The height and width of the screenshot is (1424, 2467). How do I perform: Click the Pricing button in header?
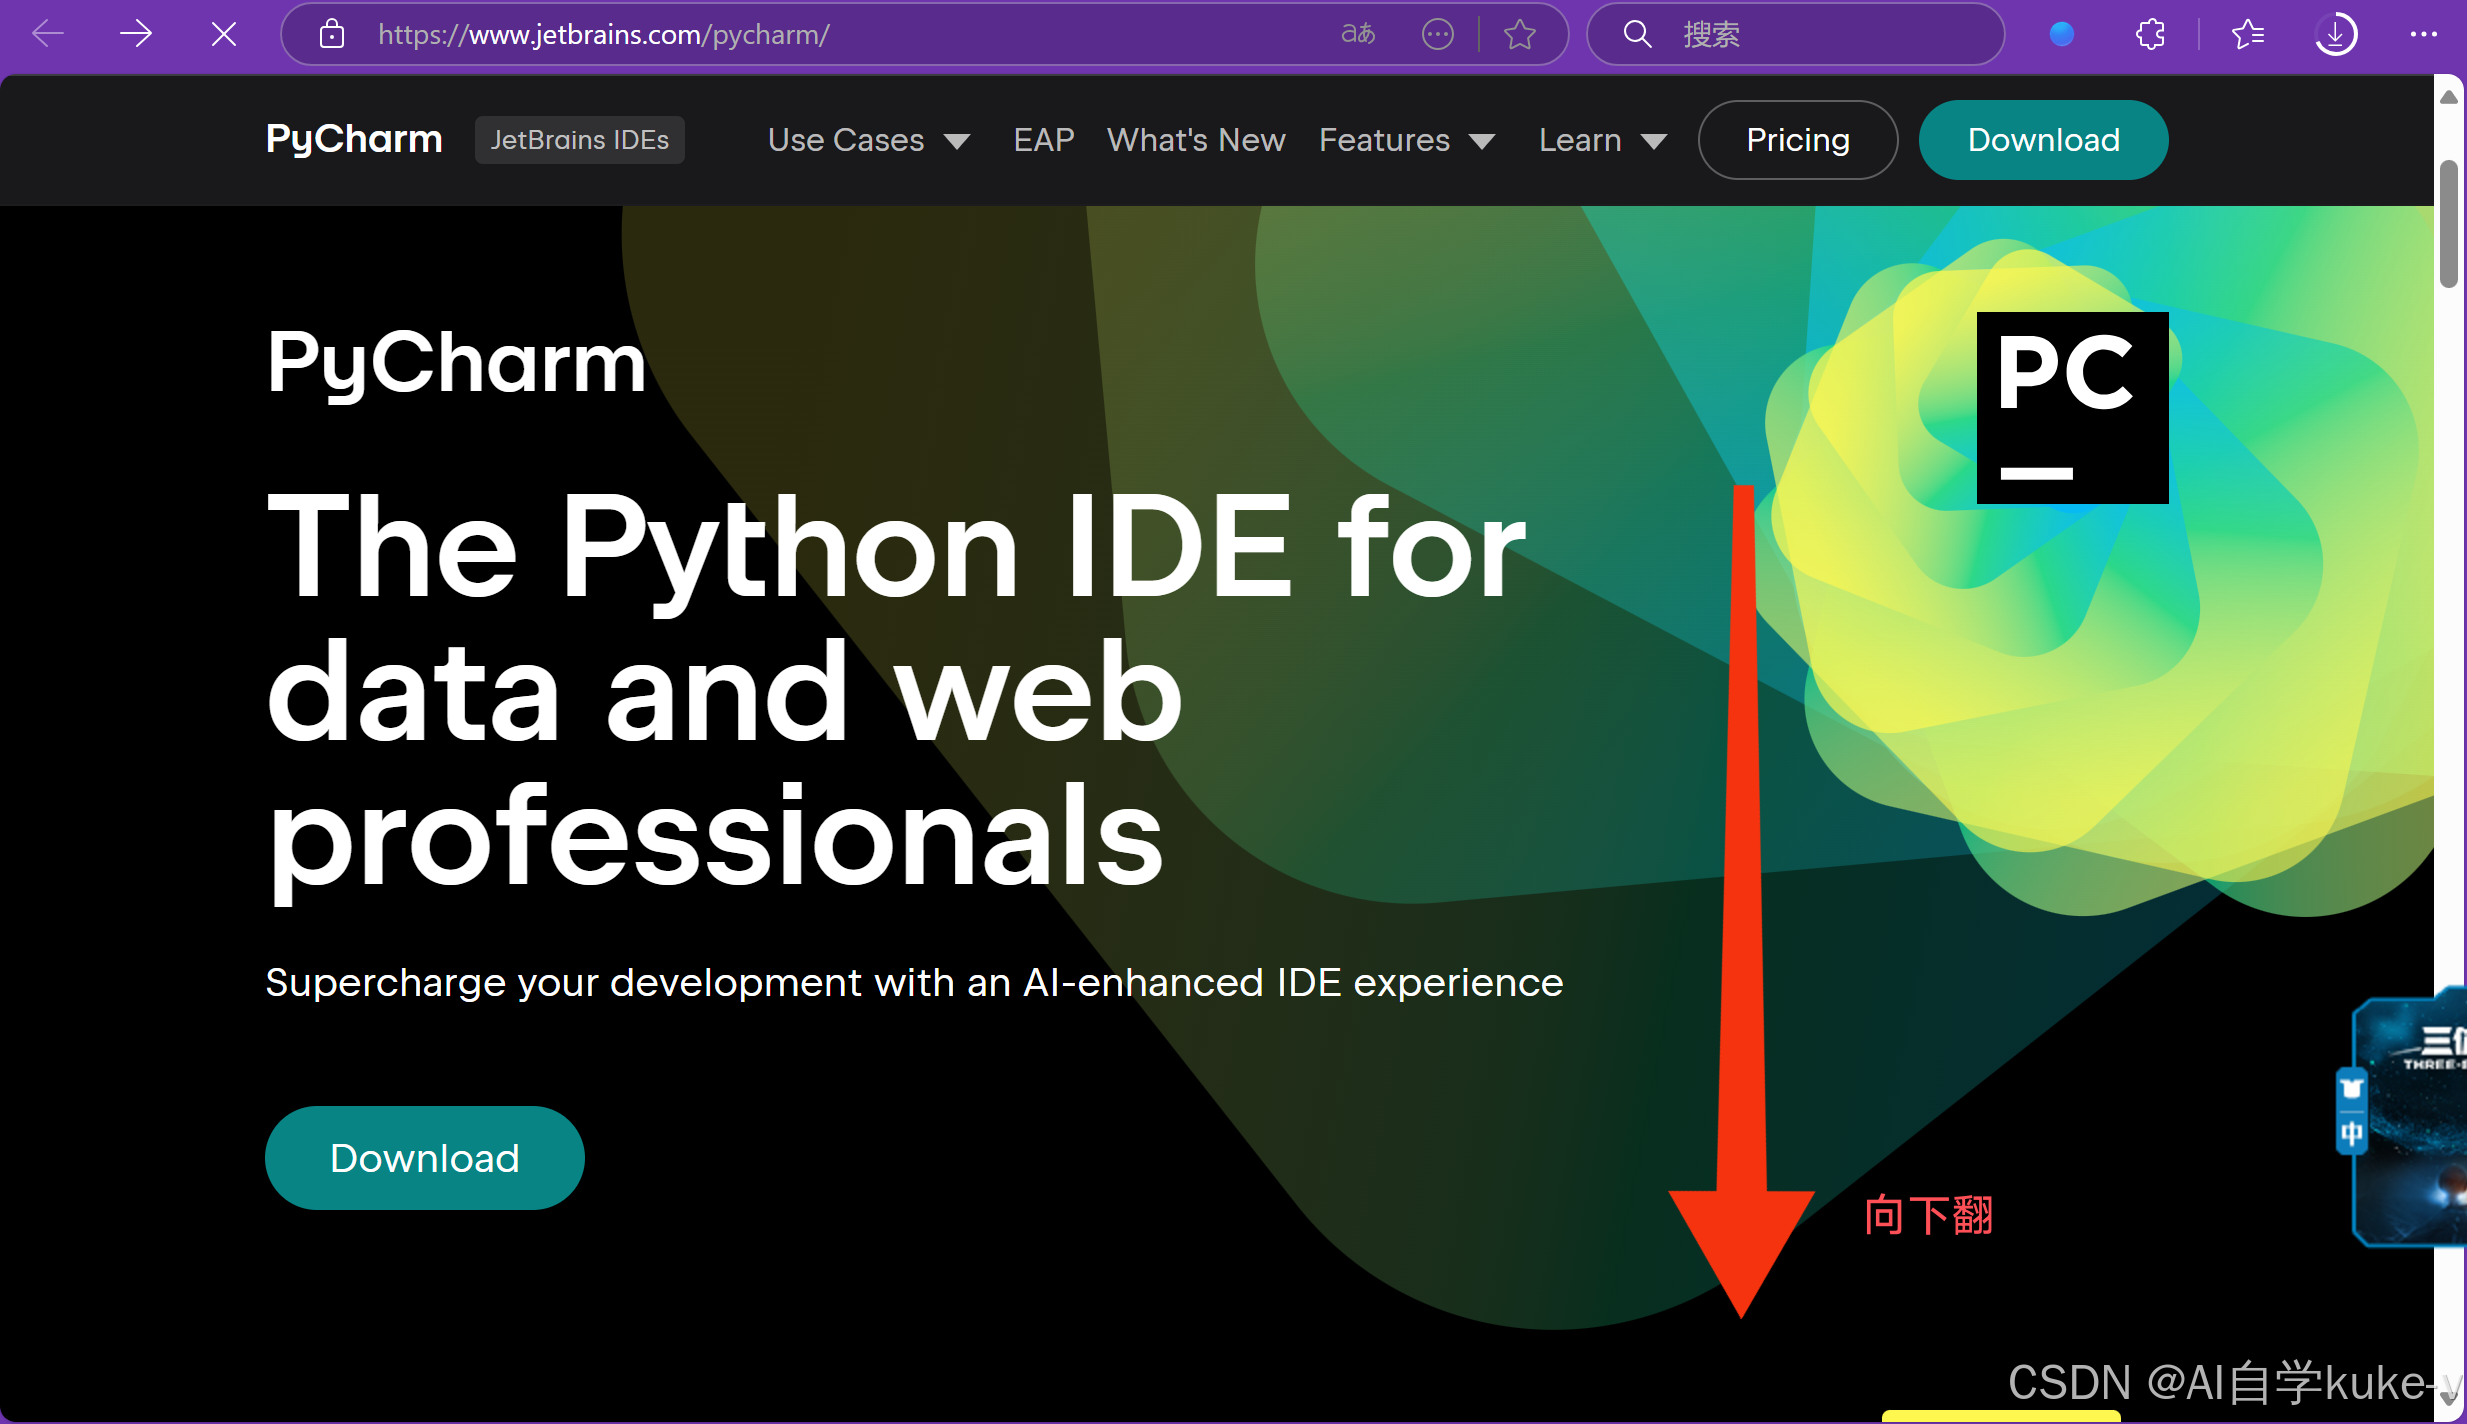tap(1797, 140)
